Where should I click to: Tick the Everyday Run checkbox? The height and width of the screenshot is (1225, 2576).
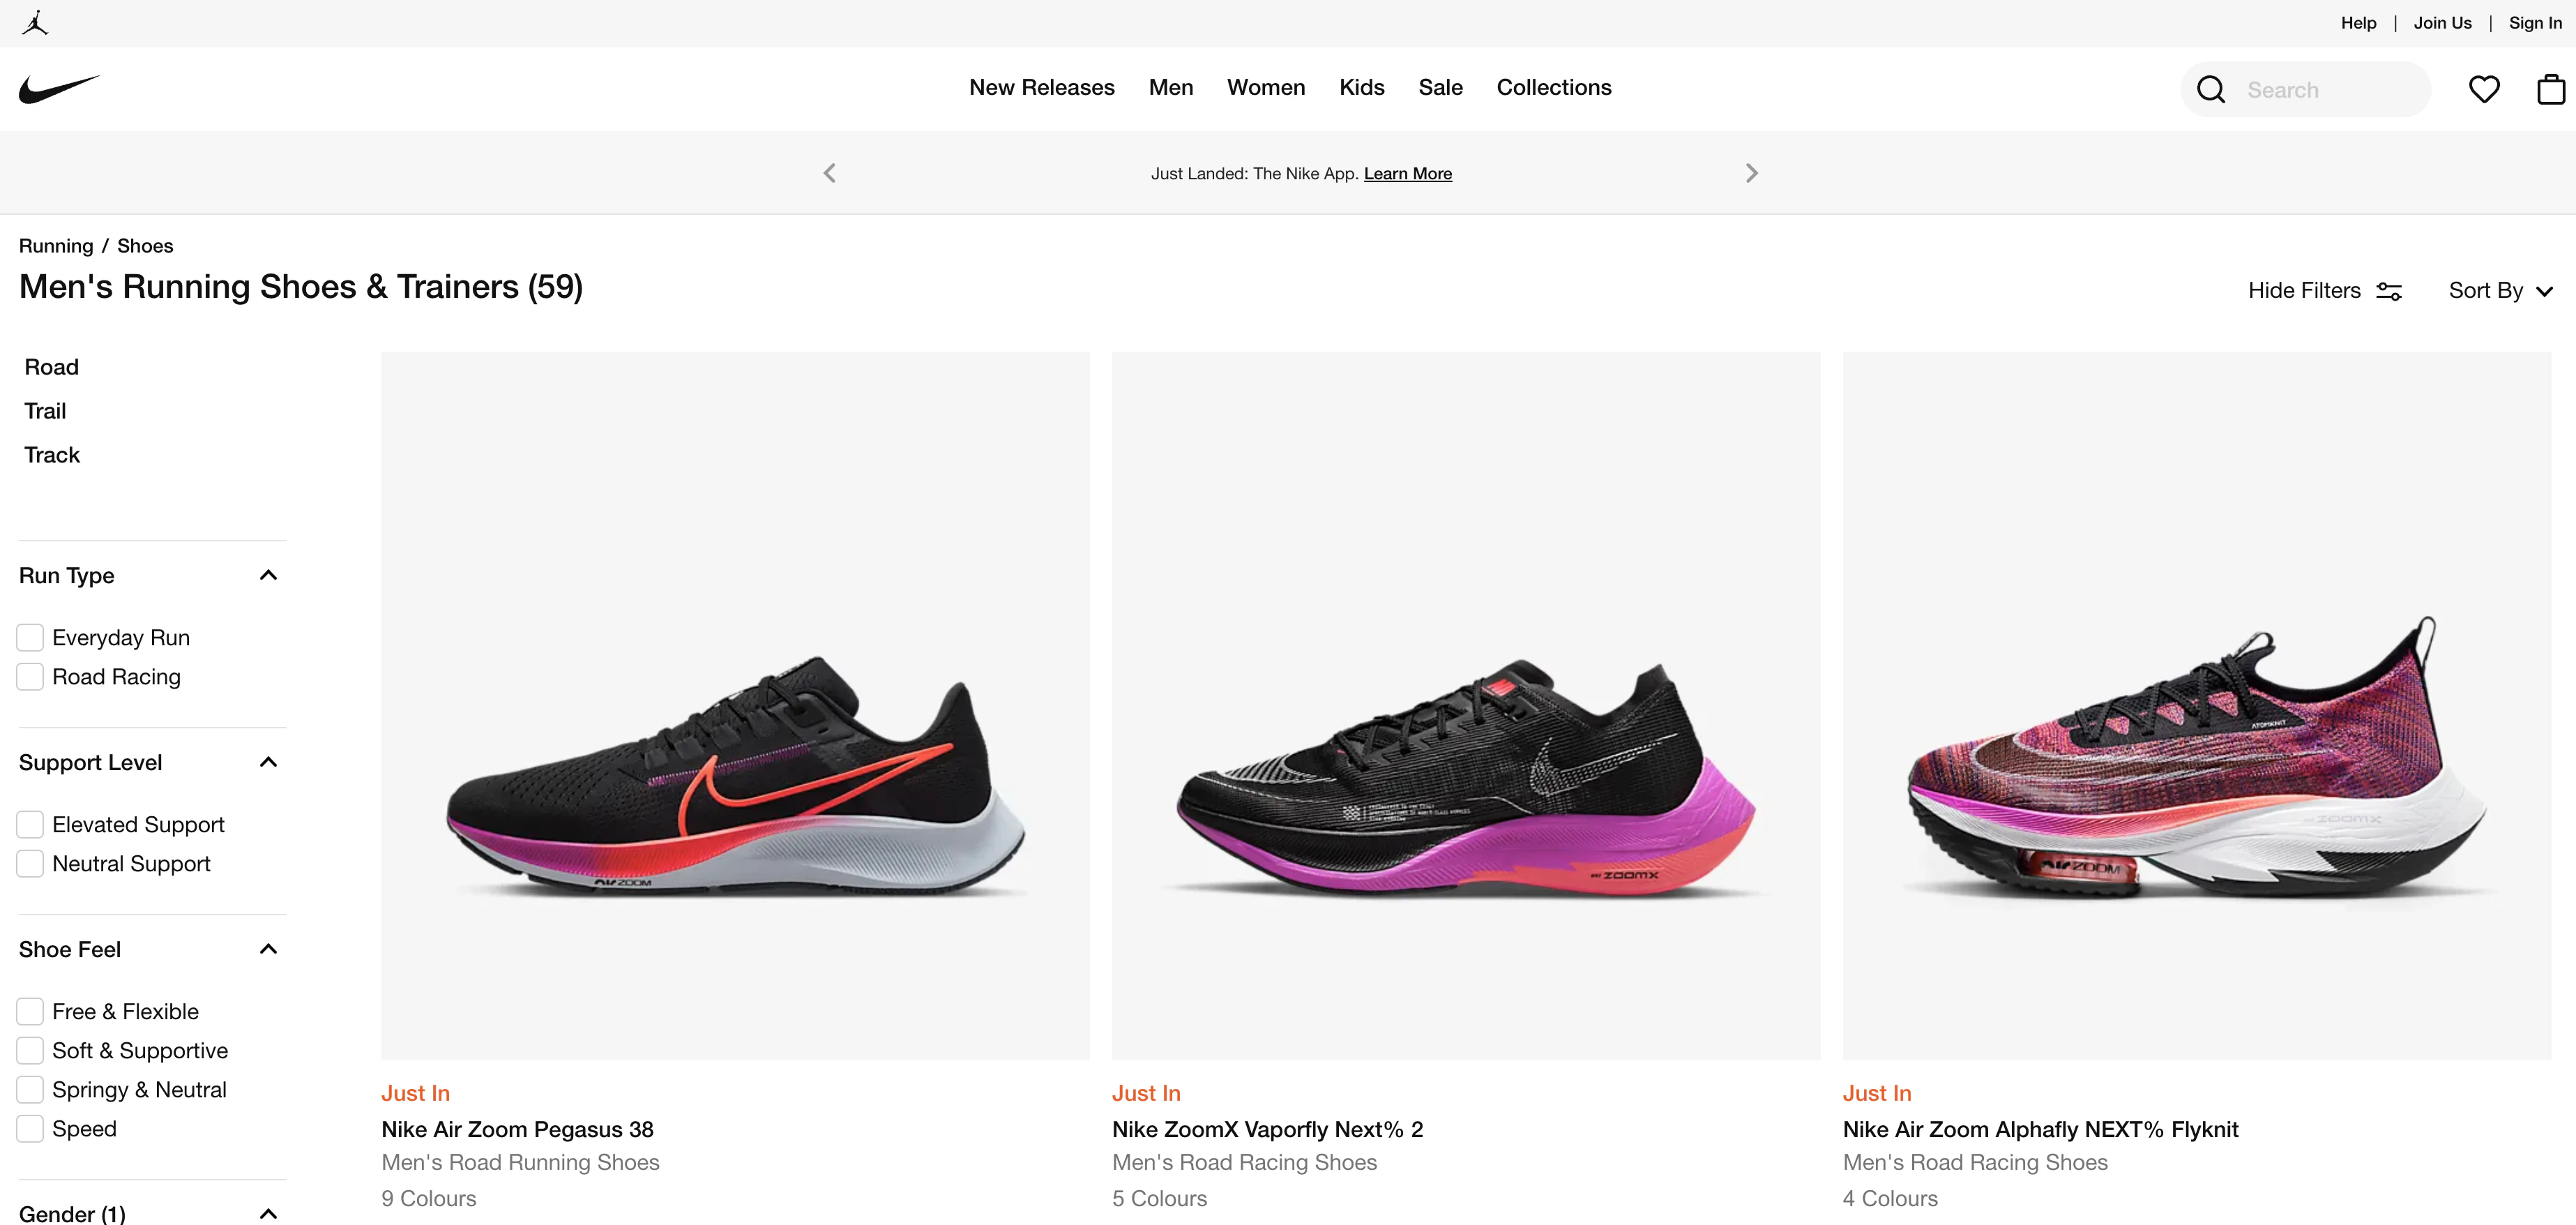[30, 638]
